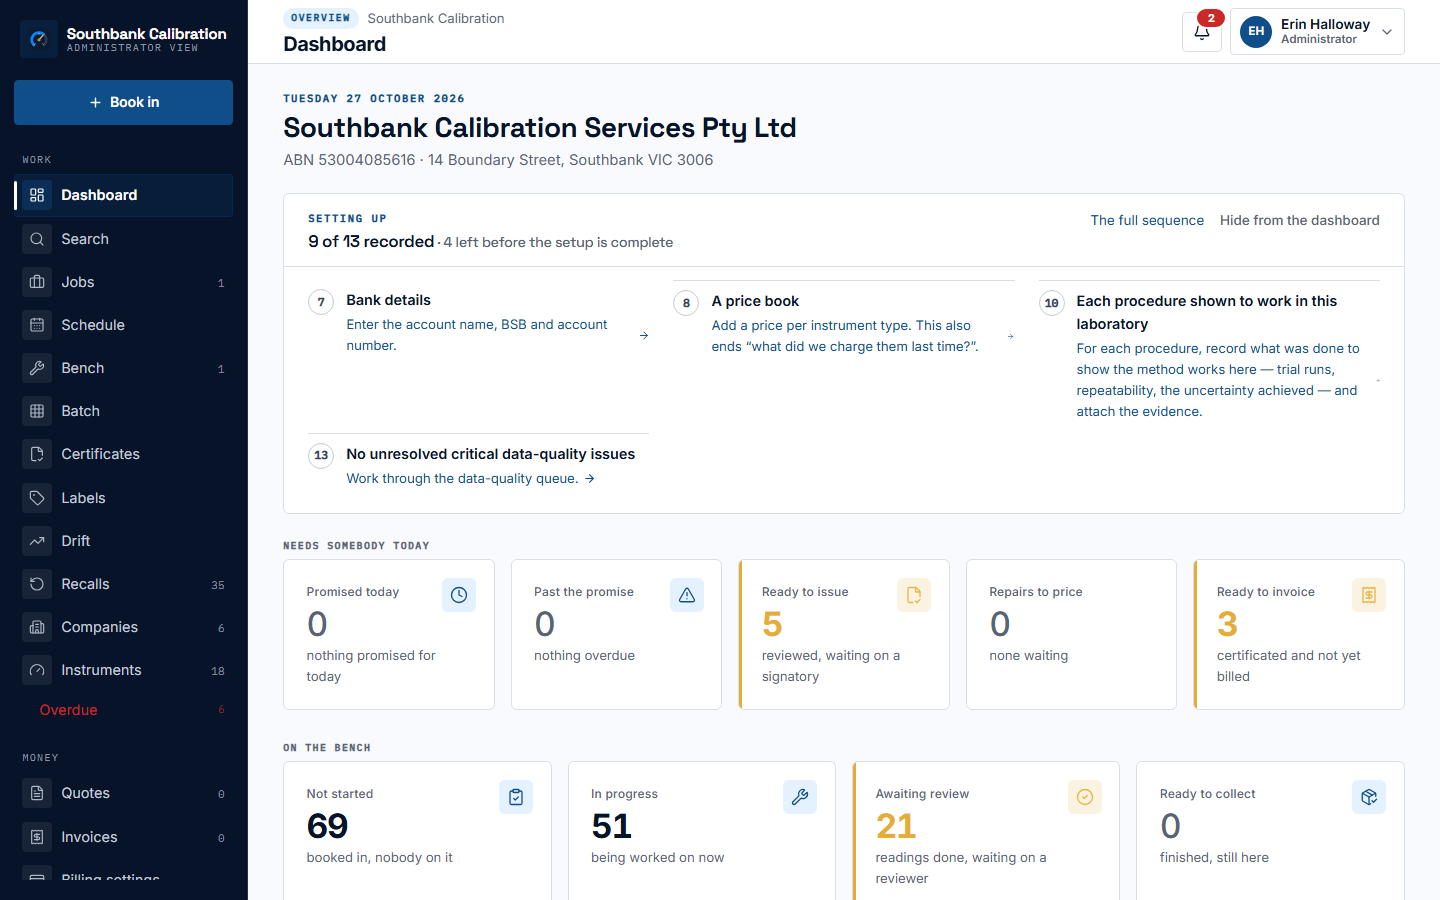Click the Quotes icon in sidebar
1440x900 pixels.
pos(37,793)
